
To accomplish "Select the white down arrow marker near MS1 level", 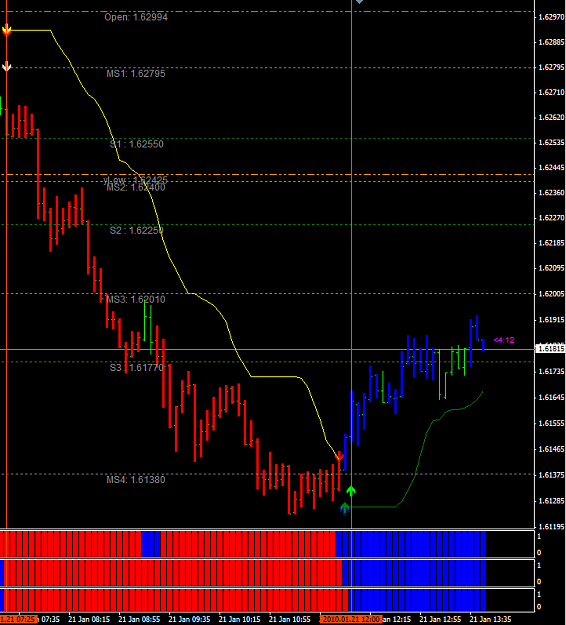I will 6,66.
